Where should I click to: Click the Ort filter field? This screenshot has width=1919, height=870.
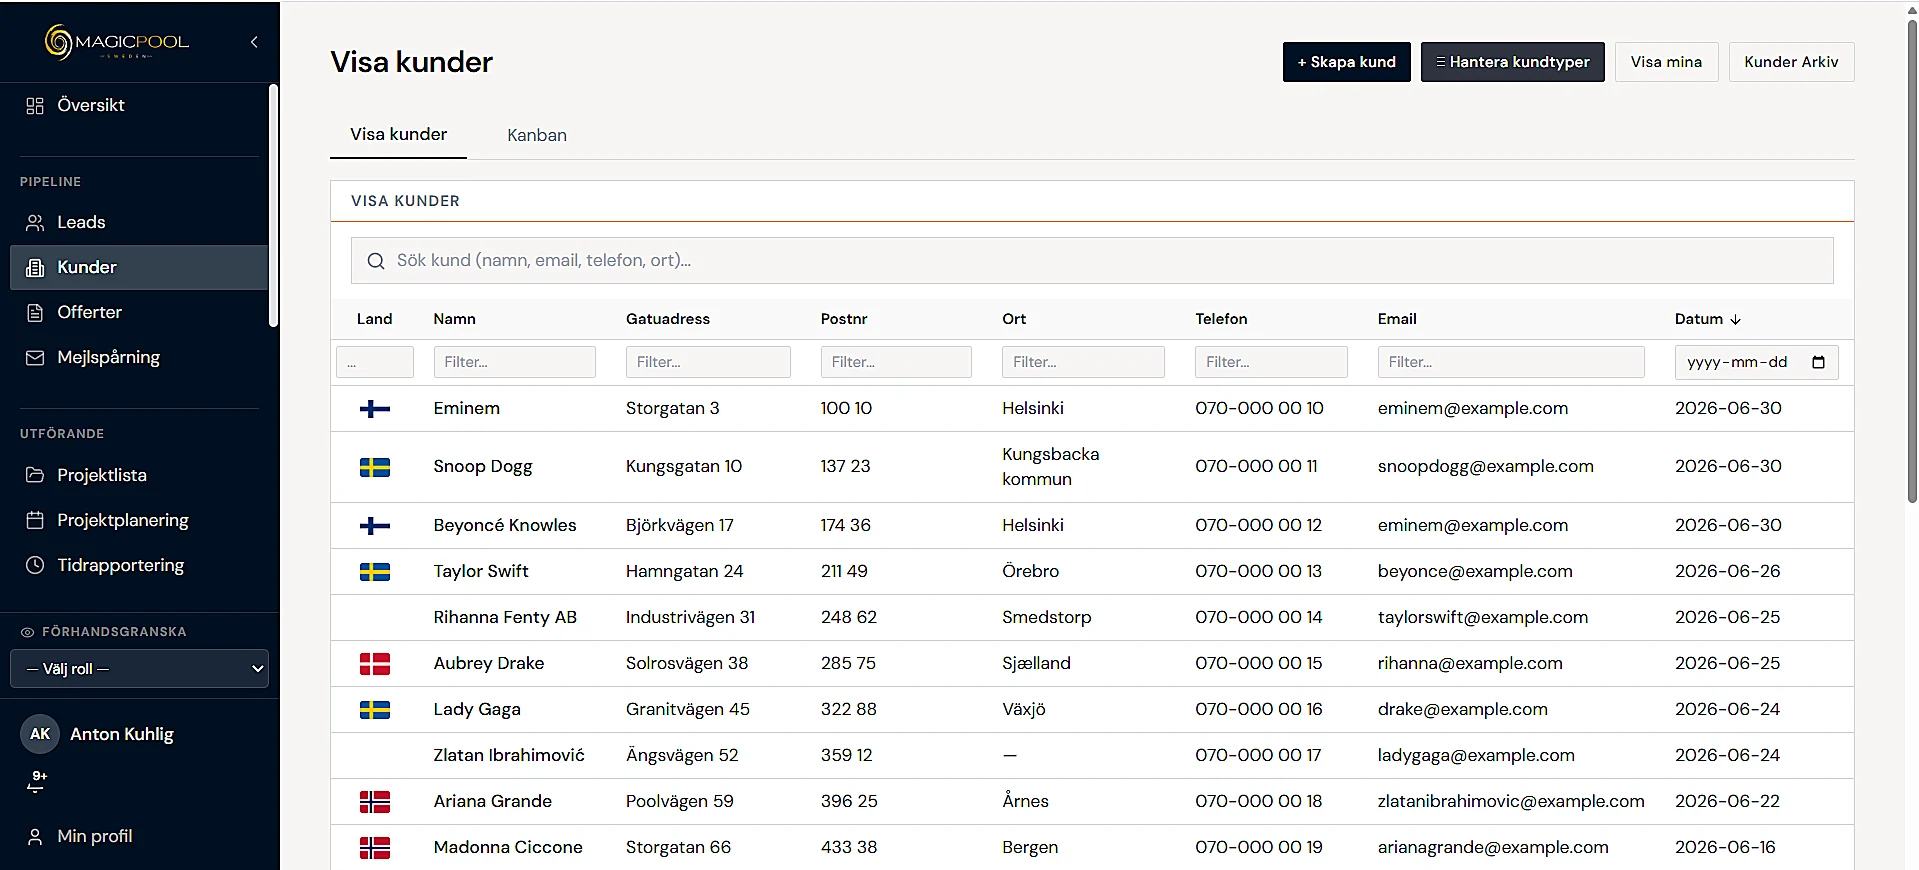pos(1083,362)
